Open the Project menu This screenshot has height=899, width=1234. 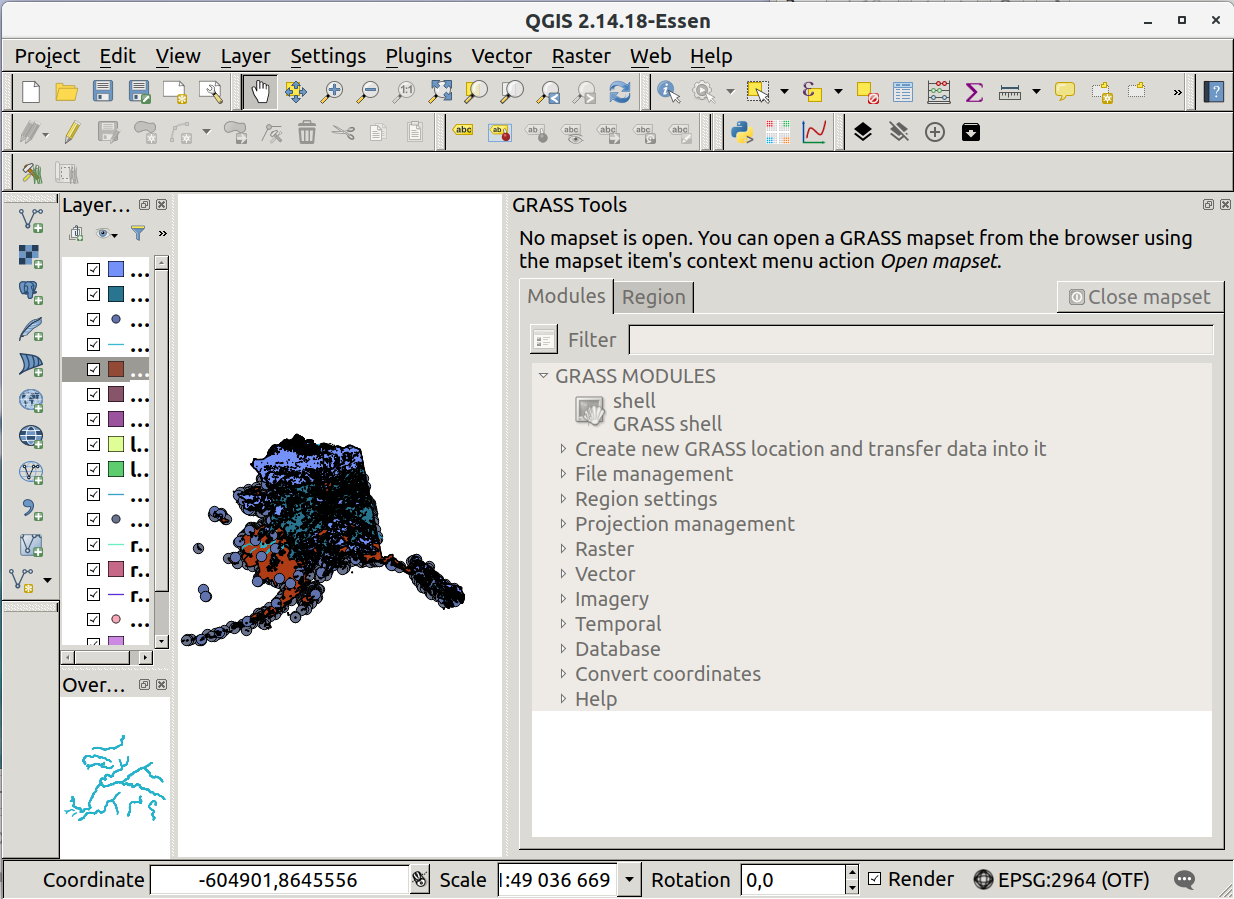coord(47,56)
